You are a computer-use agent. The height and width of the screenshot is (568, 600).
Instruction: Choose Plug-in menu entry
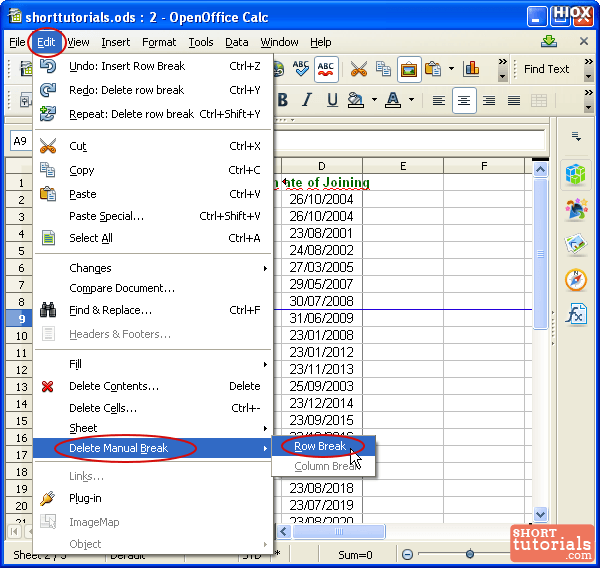[x=153, y=498]
